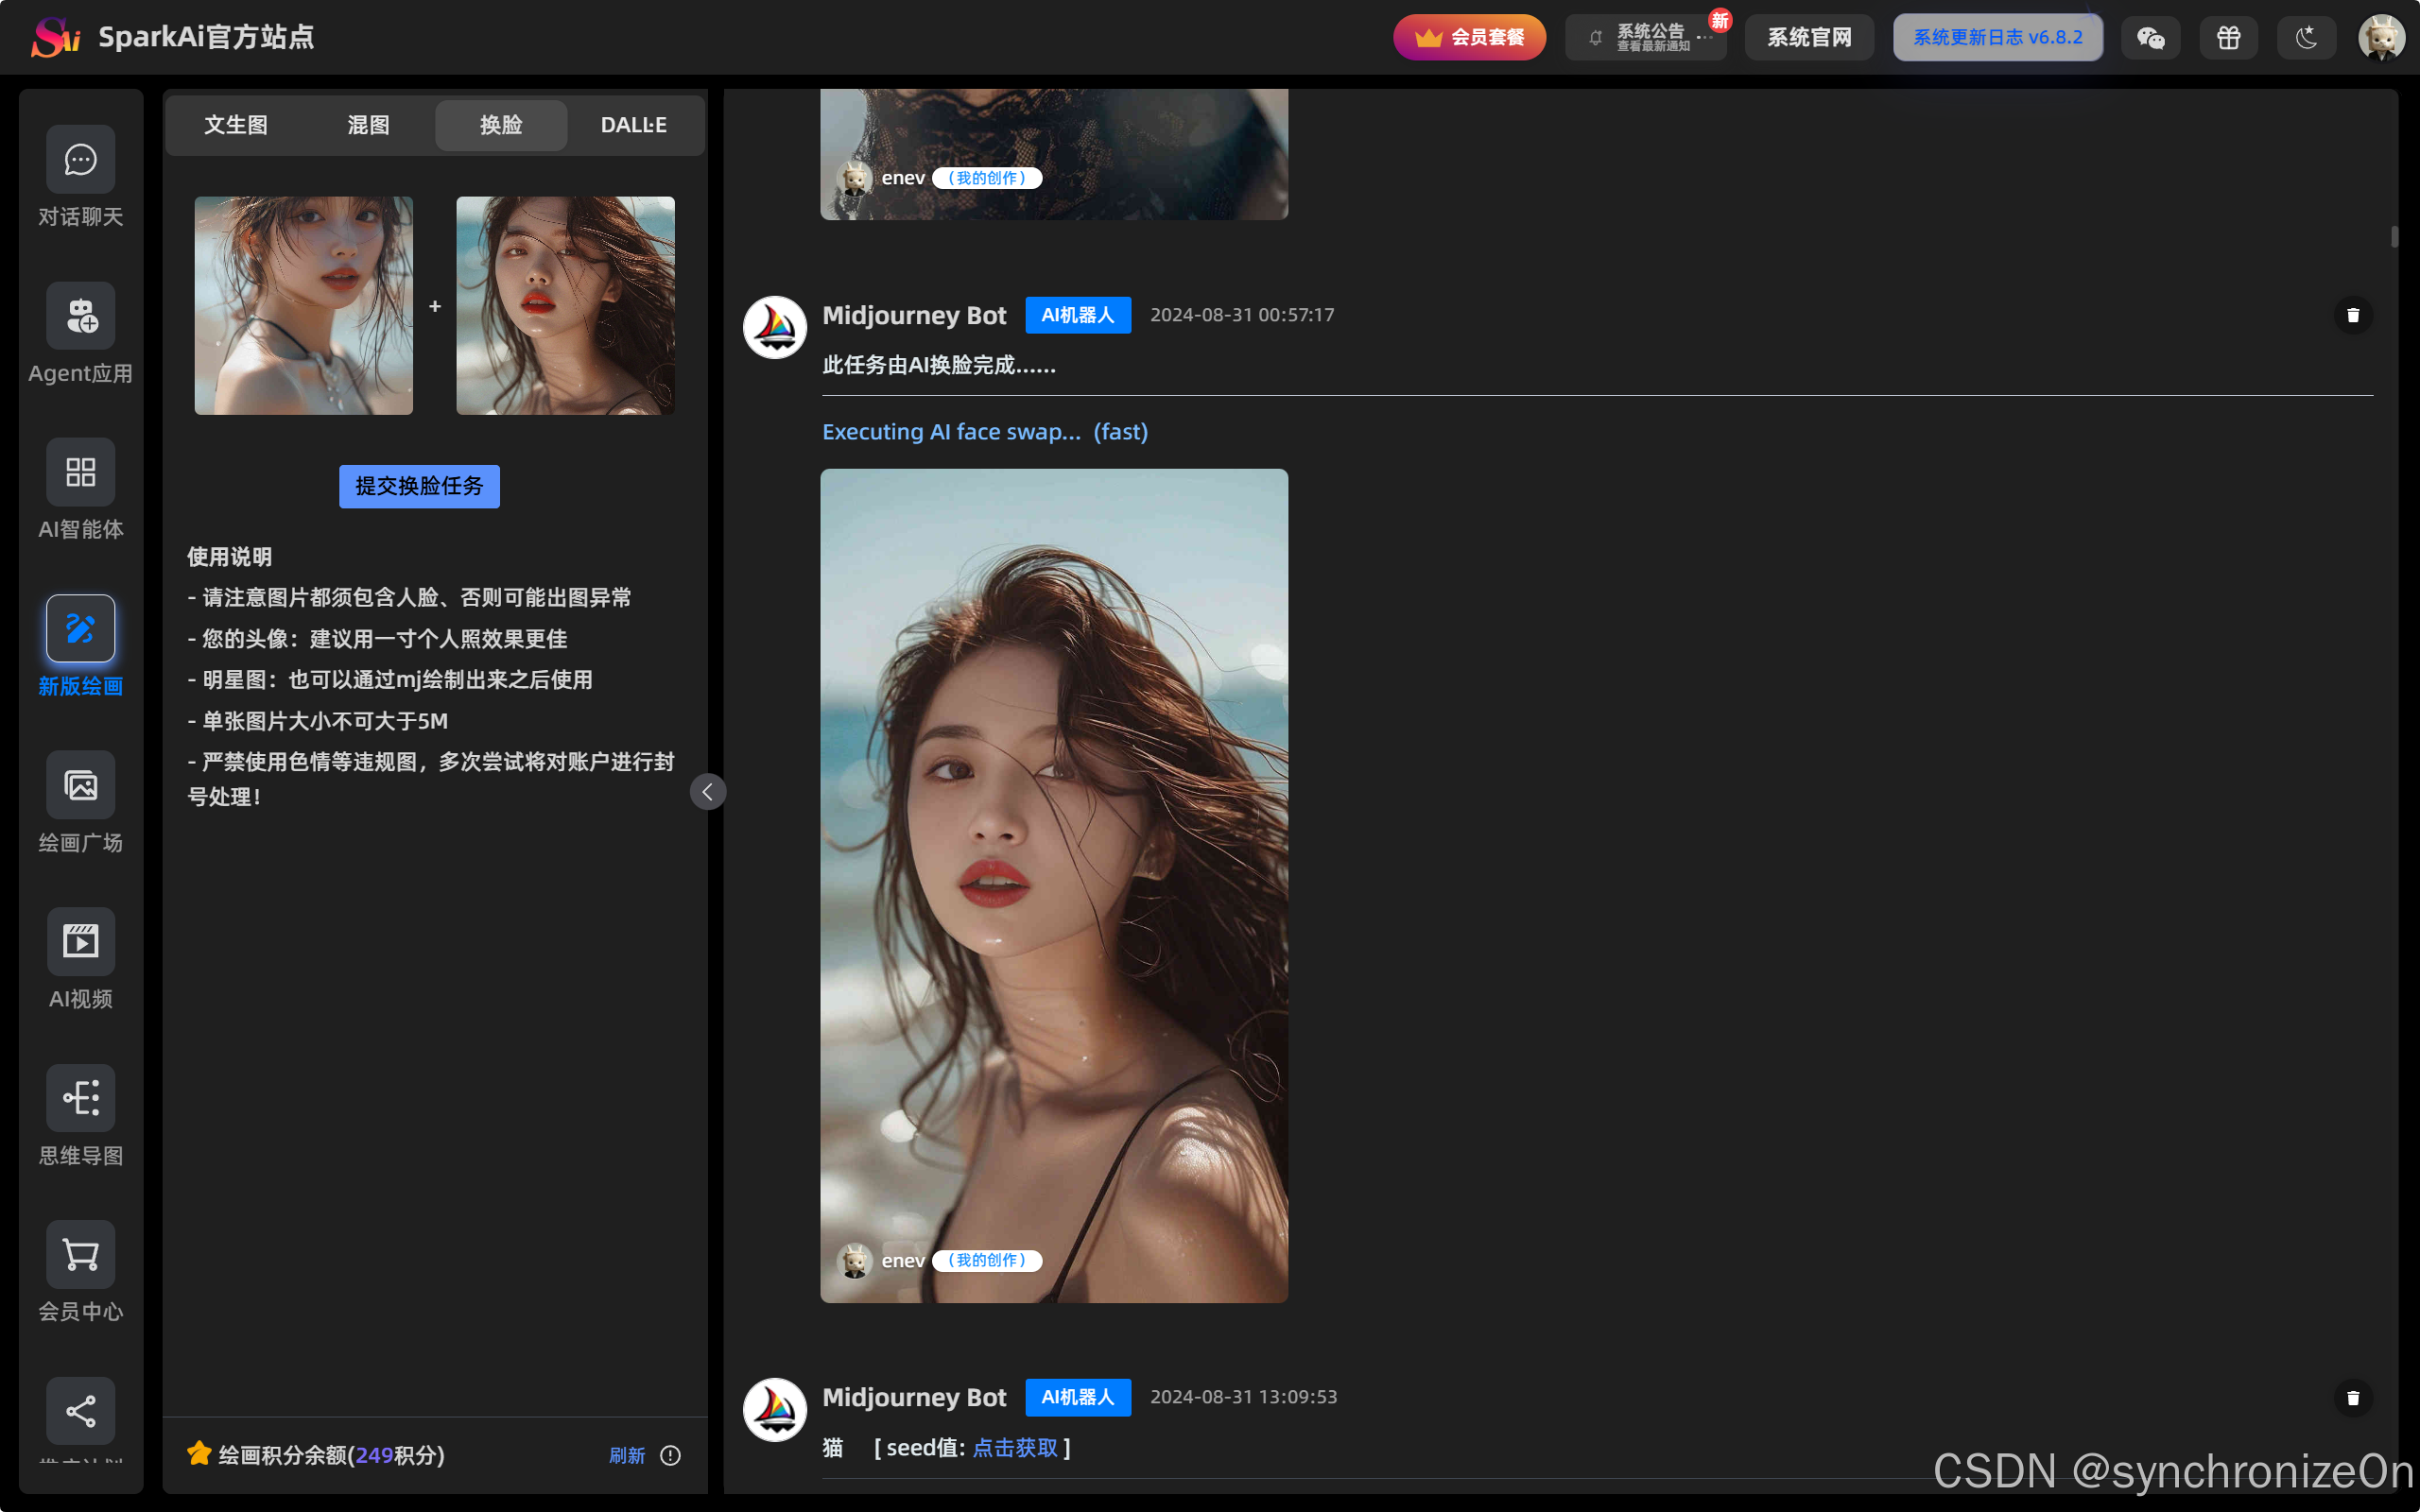Click the WeChat icon in the header

pyautogui.click(x=2150, y=38)
